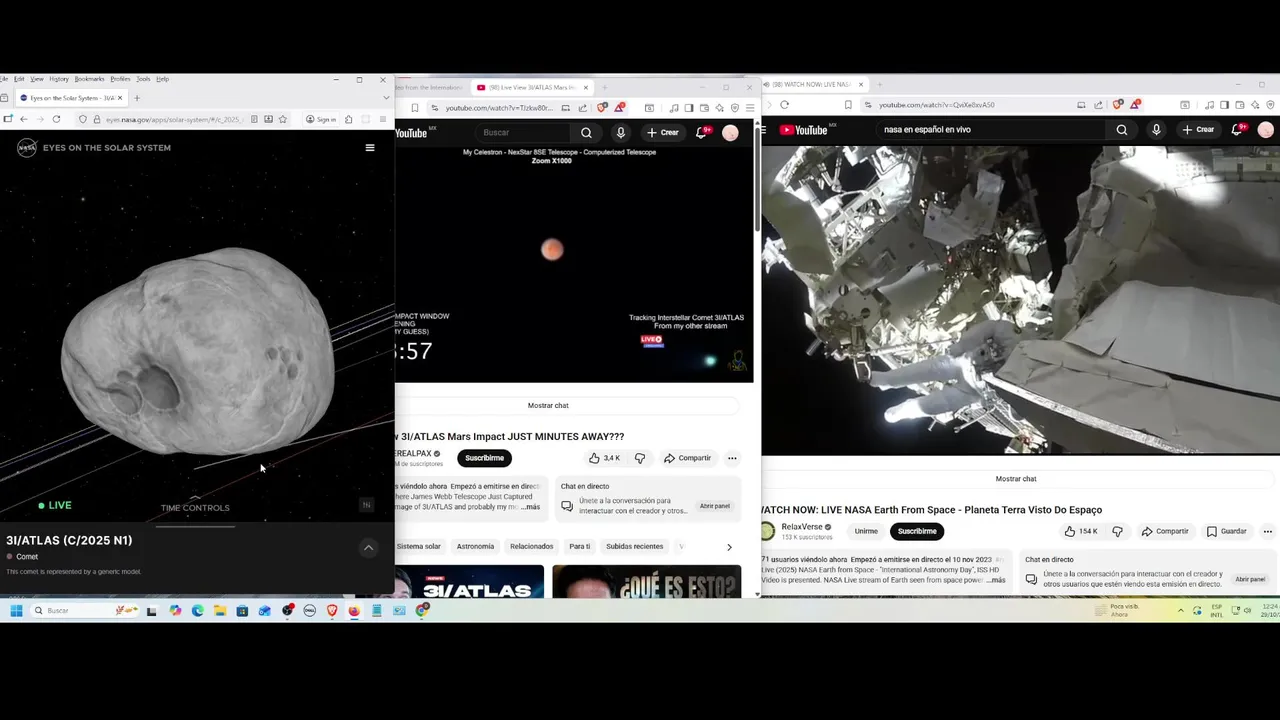The height and width of the screenshot is (720, 1280).
Task: Click voice search microphone in middle YouTube window
Action: pos(621,132)
